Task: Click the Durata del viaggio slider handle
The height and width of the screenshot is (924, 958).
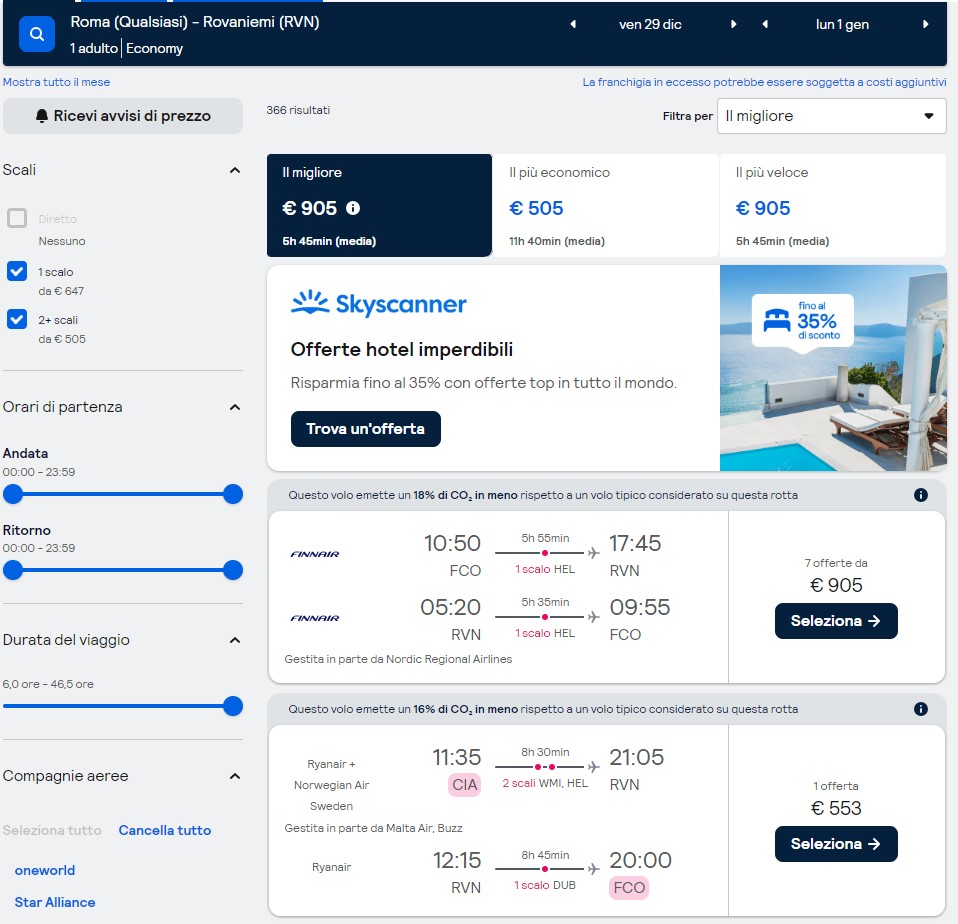Action: (x=233, y=706)
